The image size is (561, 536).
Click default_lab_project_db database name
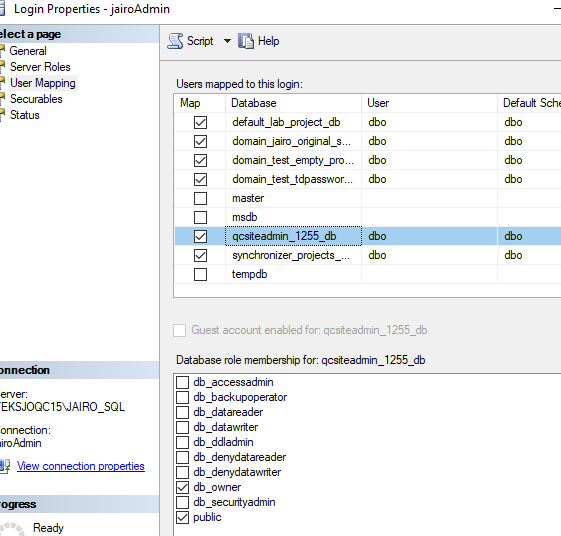pyautogui.click(x=286, y=122)
